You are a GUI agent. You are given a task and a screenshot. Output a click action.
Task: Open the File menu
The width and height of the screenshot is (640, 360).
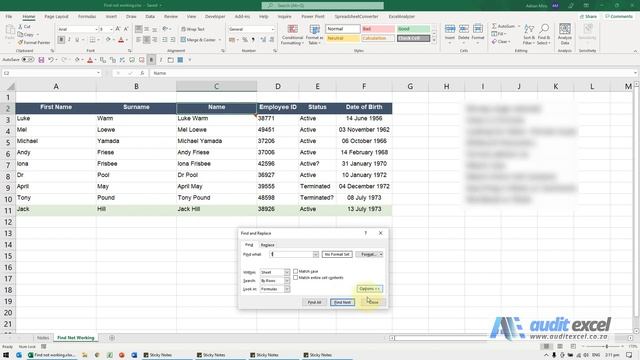(9, 17)
